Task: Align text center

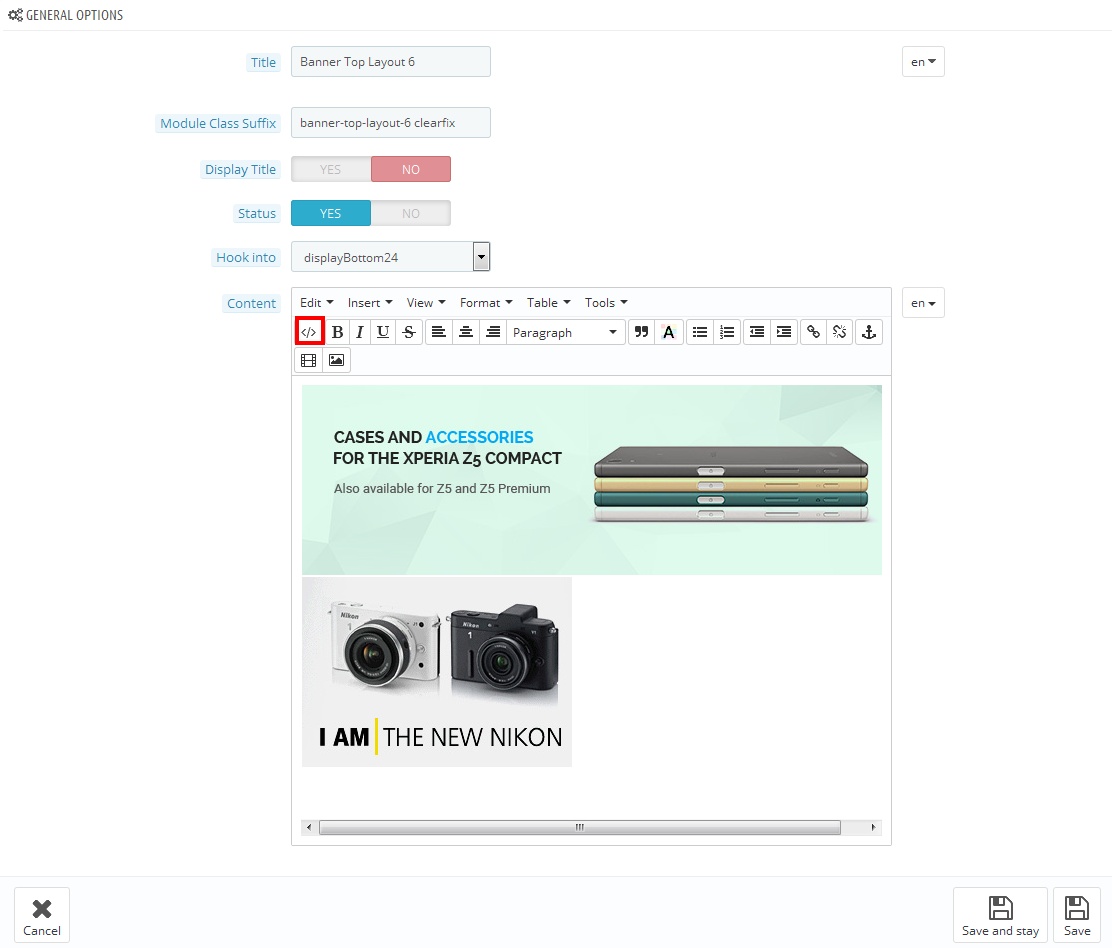Action: [466, 332]
